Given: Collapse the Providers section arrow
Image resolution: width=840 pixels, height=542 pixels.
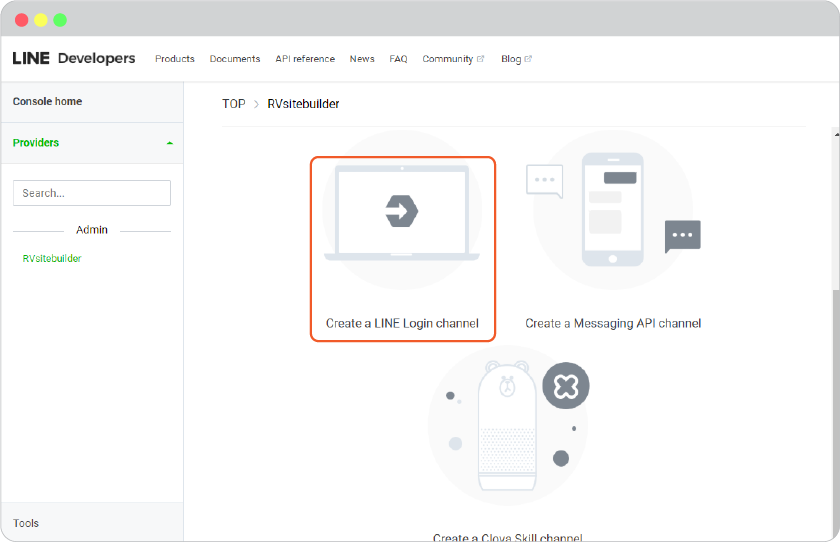Looking at the screenshot, I should 170,143.
